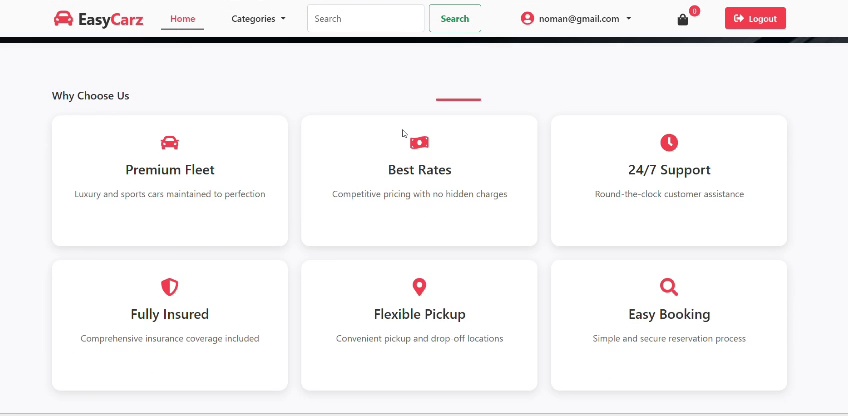Click the EasyCarz red car logo icon

(x=63, y=18)
